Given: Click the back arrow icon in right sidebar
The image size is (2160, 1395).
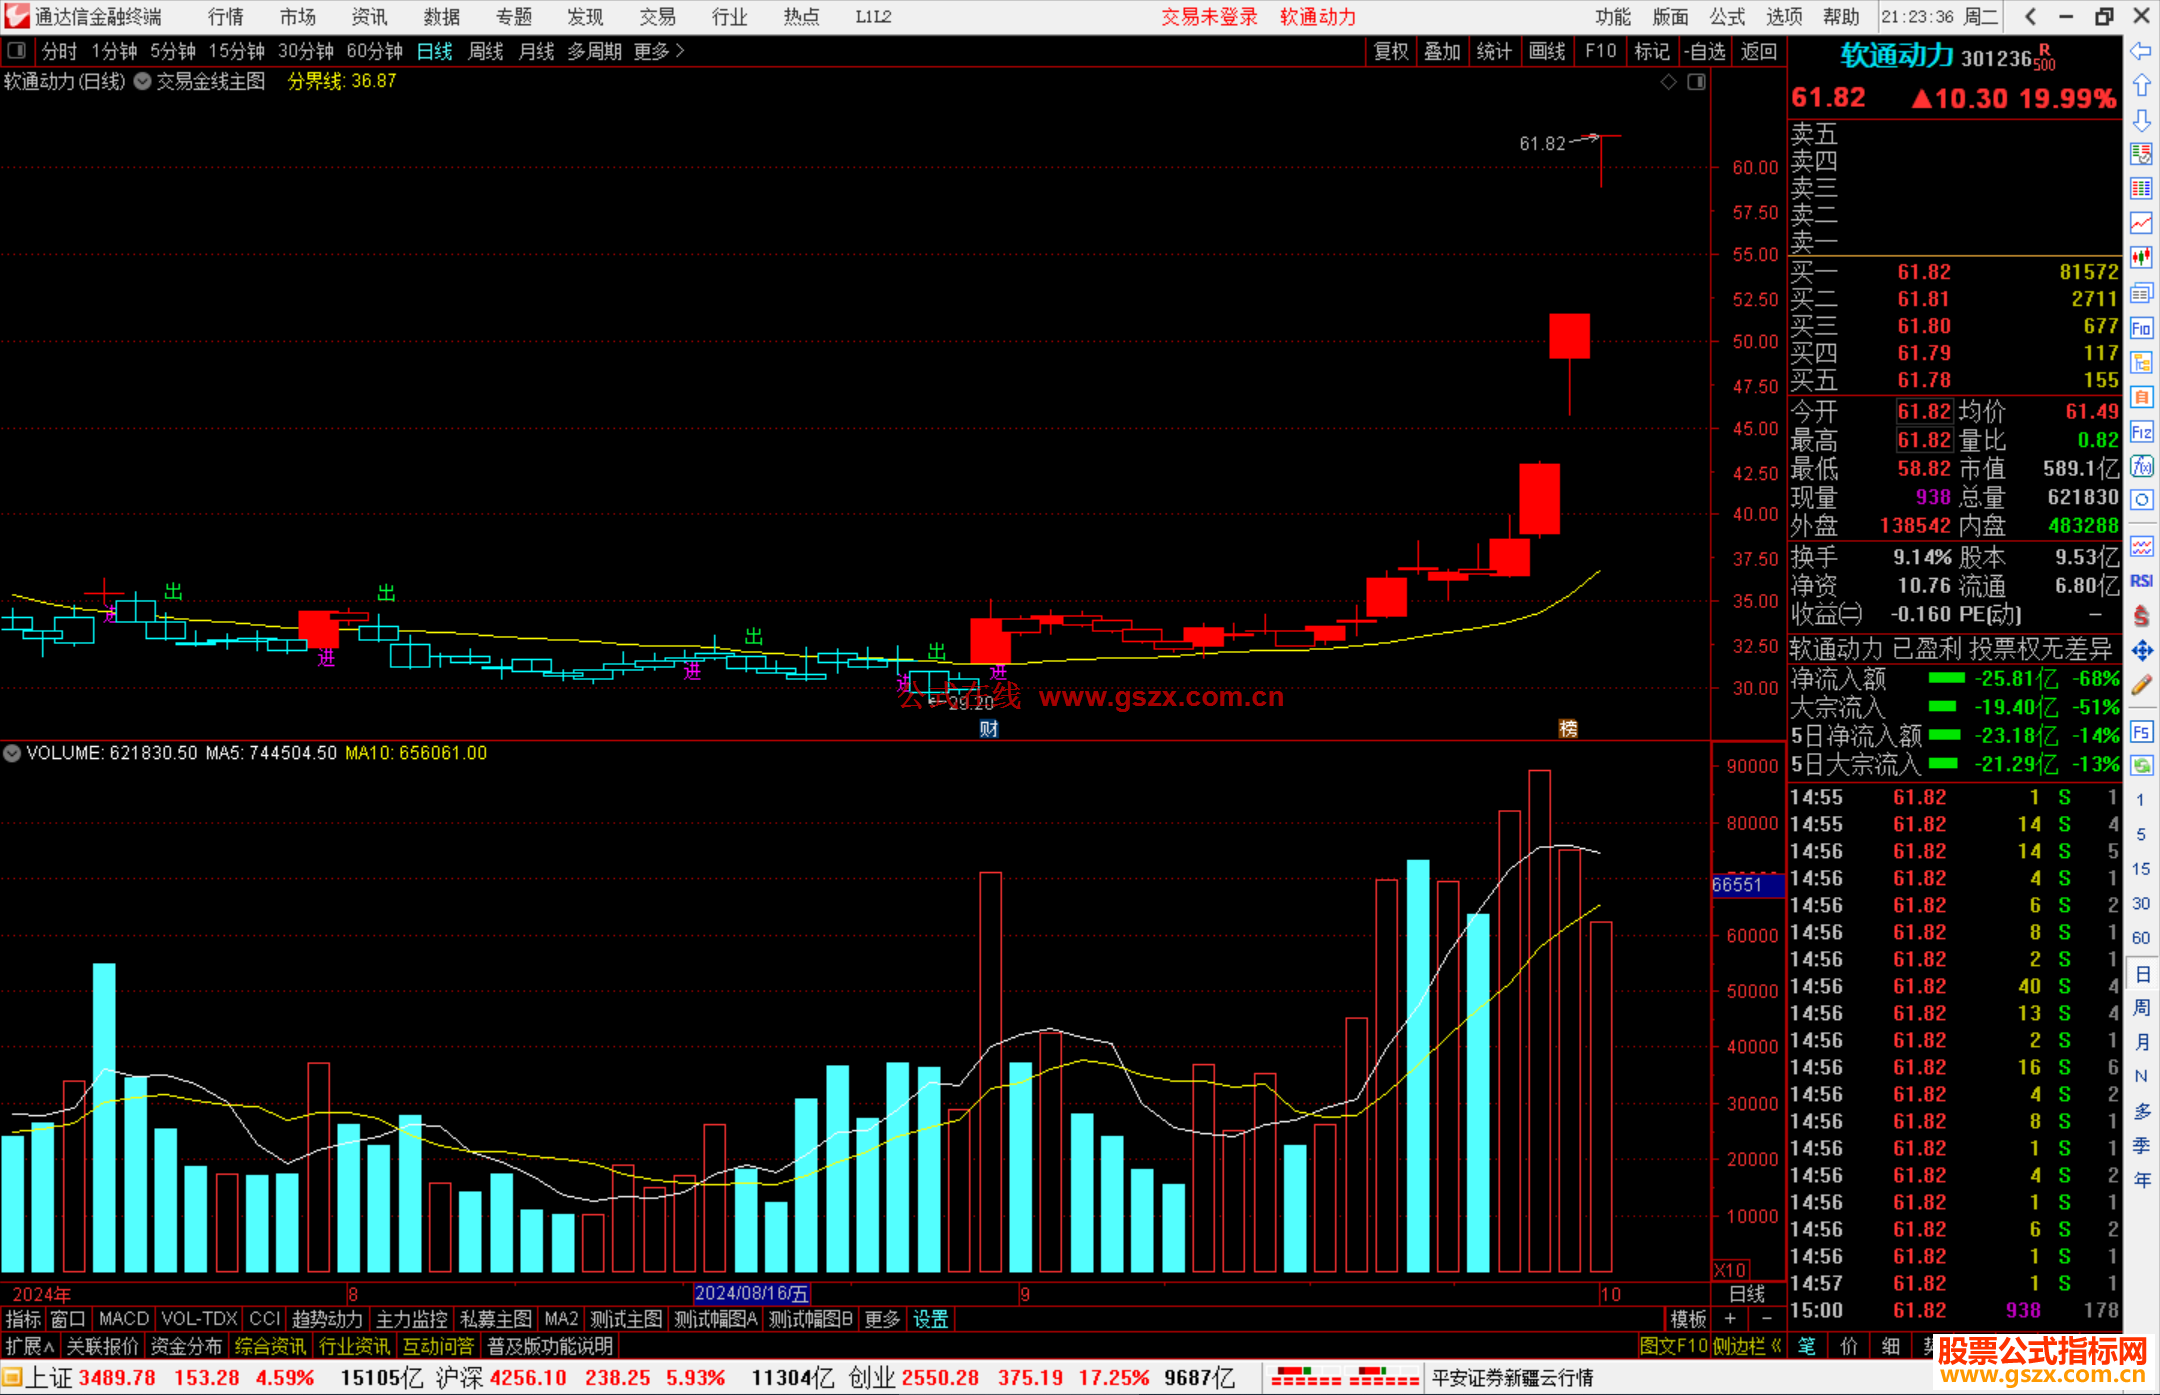Looking at the screenshot, I should [2141, 51].
